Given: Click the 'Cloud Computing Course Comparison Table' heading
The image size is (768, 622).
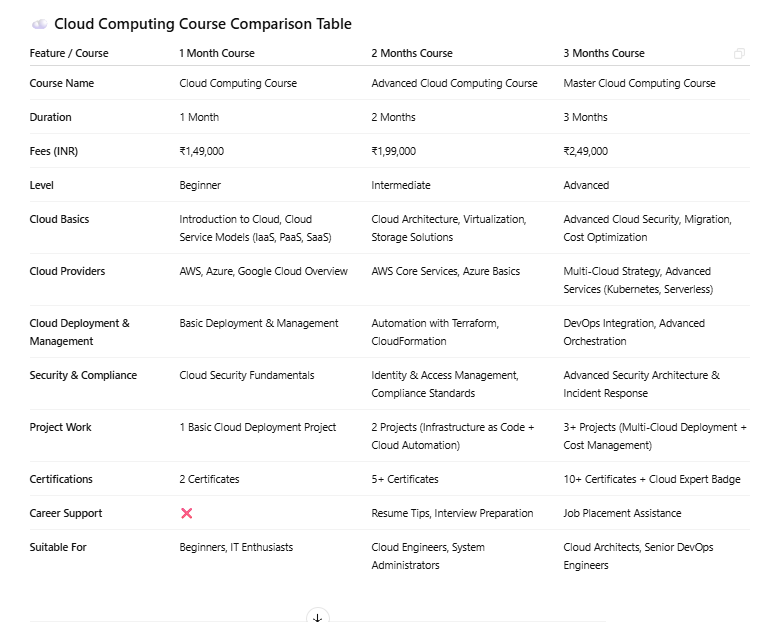Looking at the screenshot, I should 203,24.
